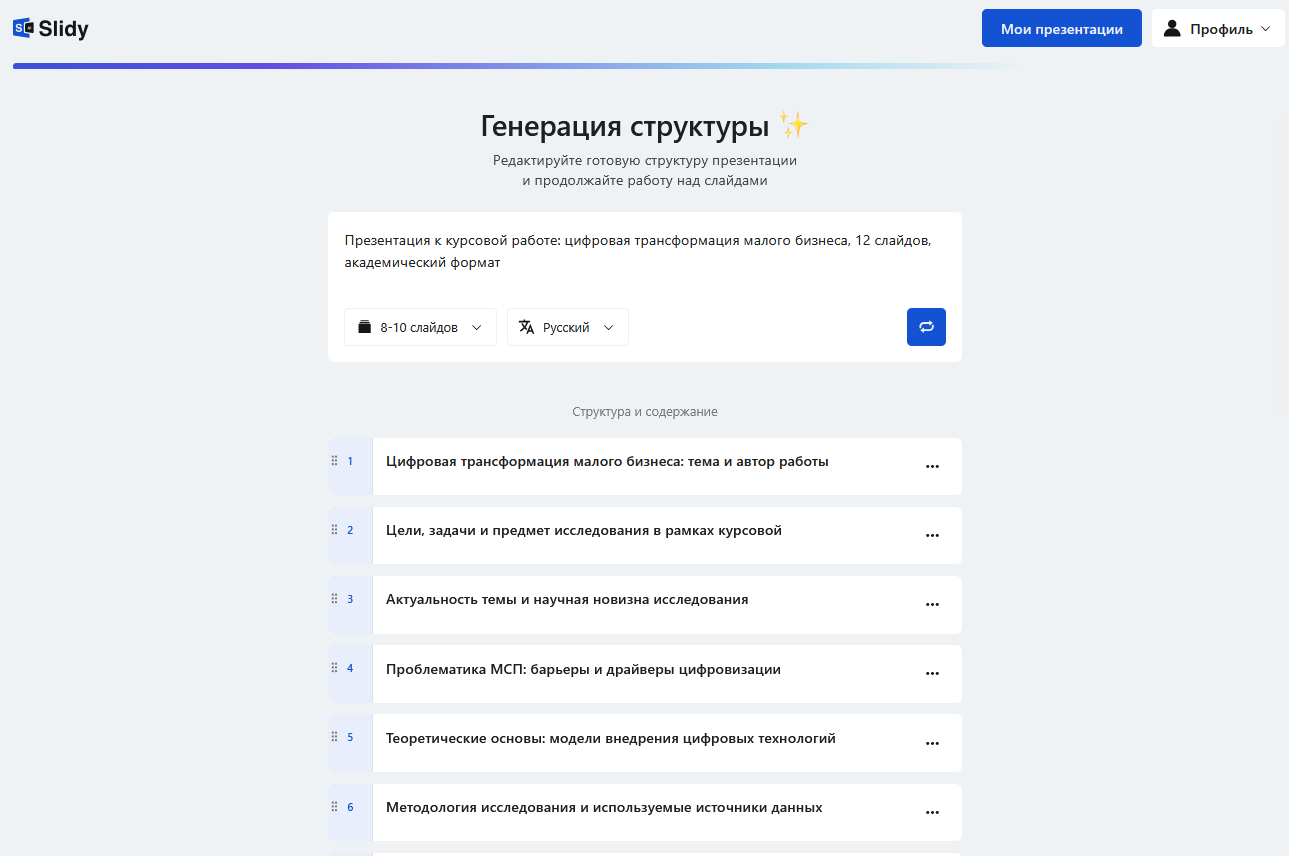Image resolution: width=1289 pixels, height=856 pixels.
Task: Open the options menu for slide 3
Action: pyautogui.click(x=932, y=604)
